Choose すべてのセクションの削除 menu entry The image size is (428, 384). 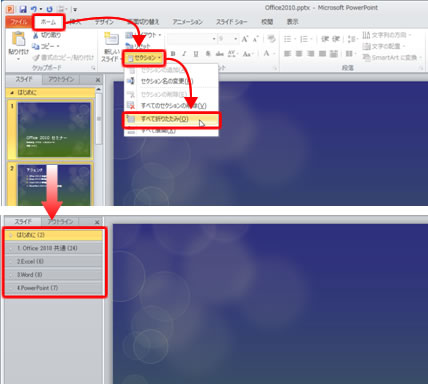171,106
